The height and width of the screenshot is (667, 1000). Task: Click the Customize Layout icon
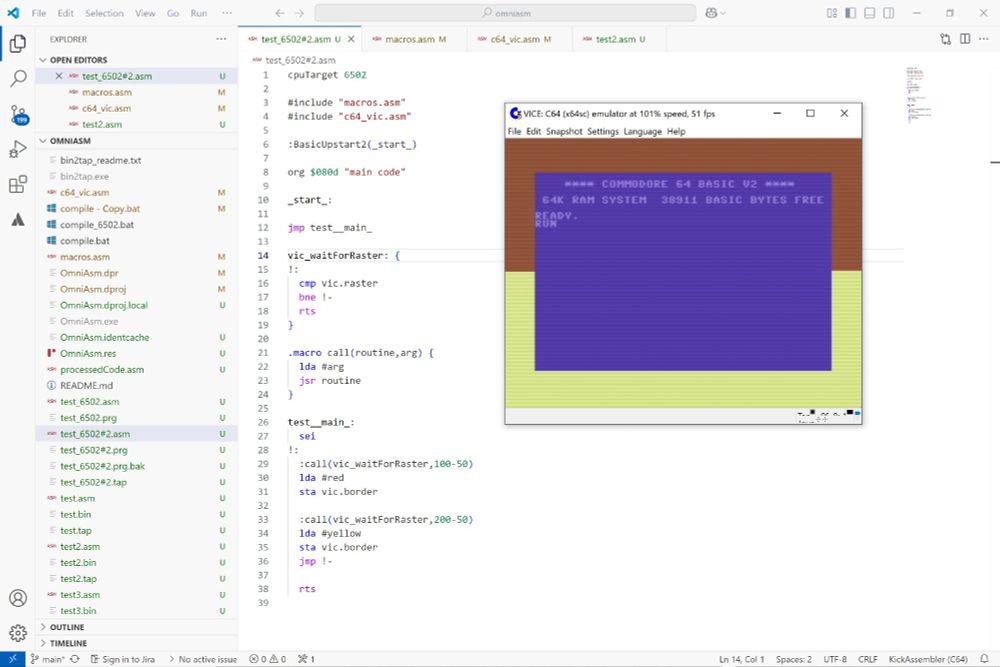(832, 13)
